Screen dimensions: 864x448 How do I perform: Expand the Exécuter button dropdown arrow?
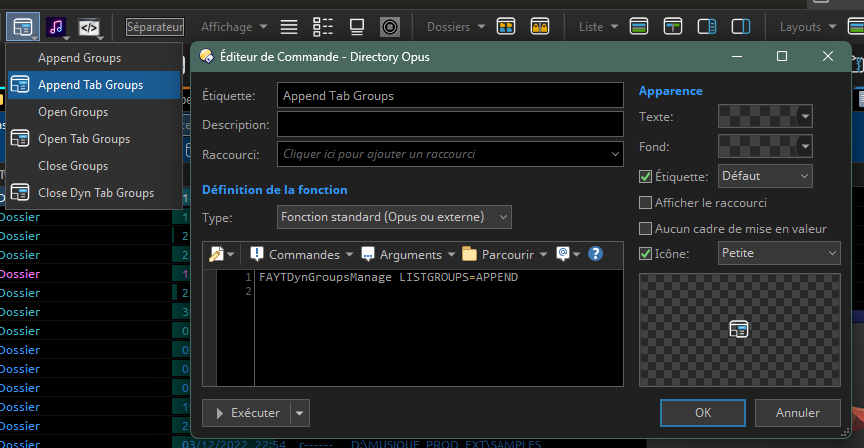300,413
